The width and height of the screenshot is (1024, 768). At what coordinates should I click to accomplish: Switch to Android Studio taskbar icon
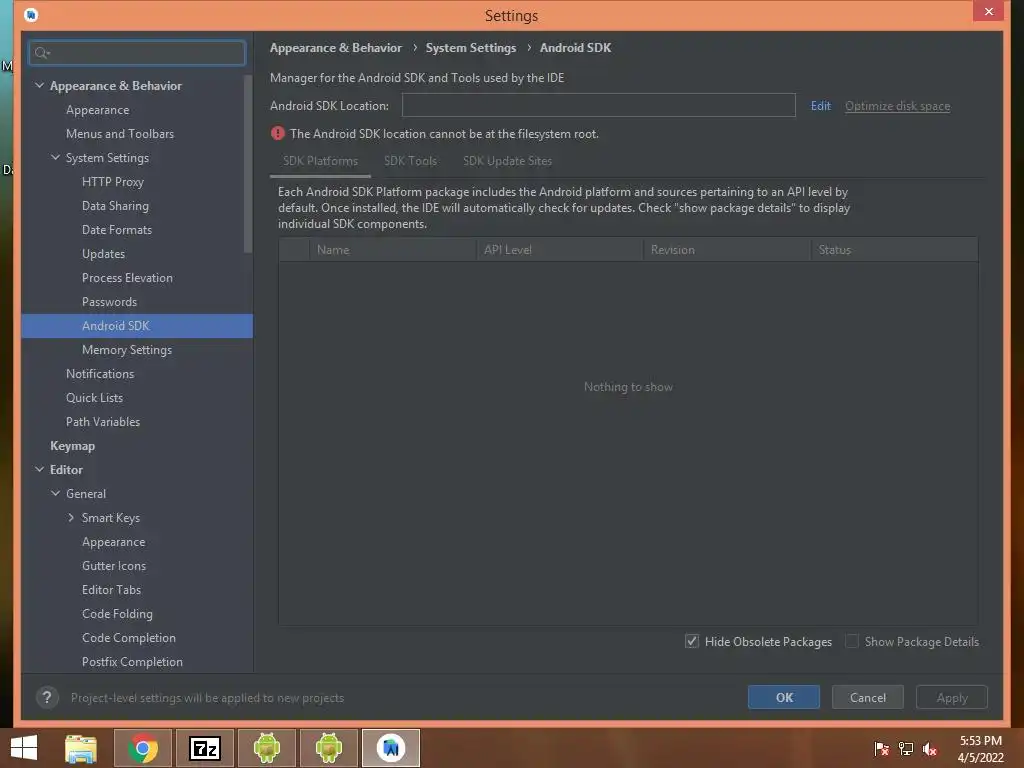391,748
